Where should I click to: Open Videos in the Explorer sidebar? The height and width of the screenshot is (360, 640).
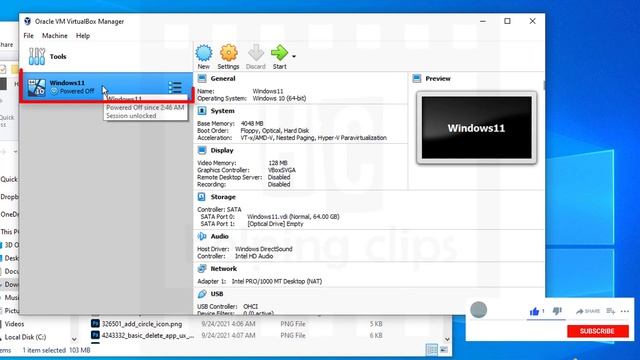coord(14,324)
